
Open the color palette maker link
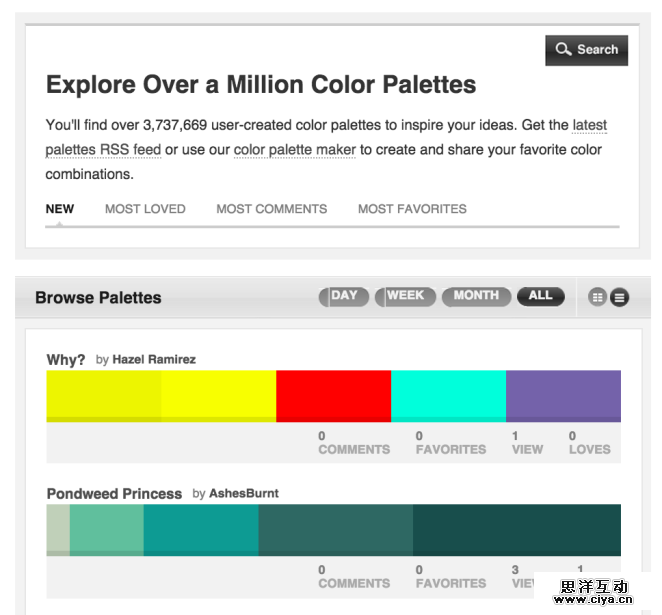click(x=295, y=150)
